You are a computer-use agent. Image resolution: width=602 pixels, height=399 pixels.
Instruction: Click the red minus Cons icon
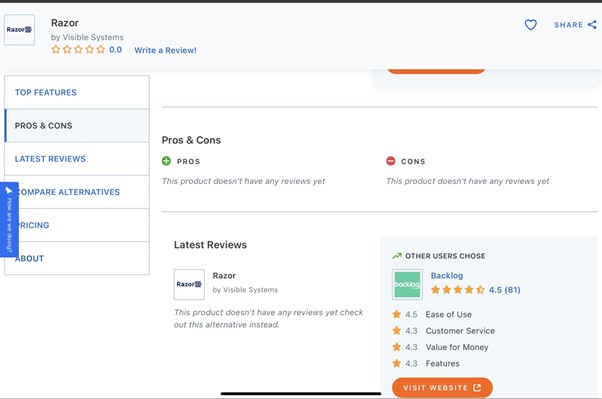tap(390, 161)
